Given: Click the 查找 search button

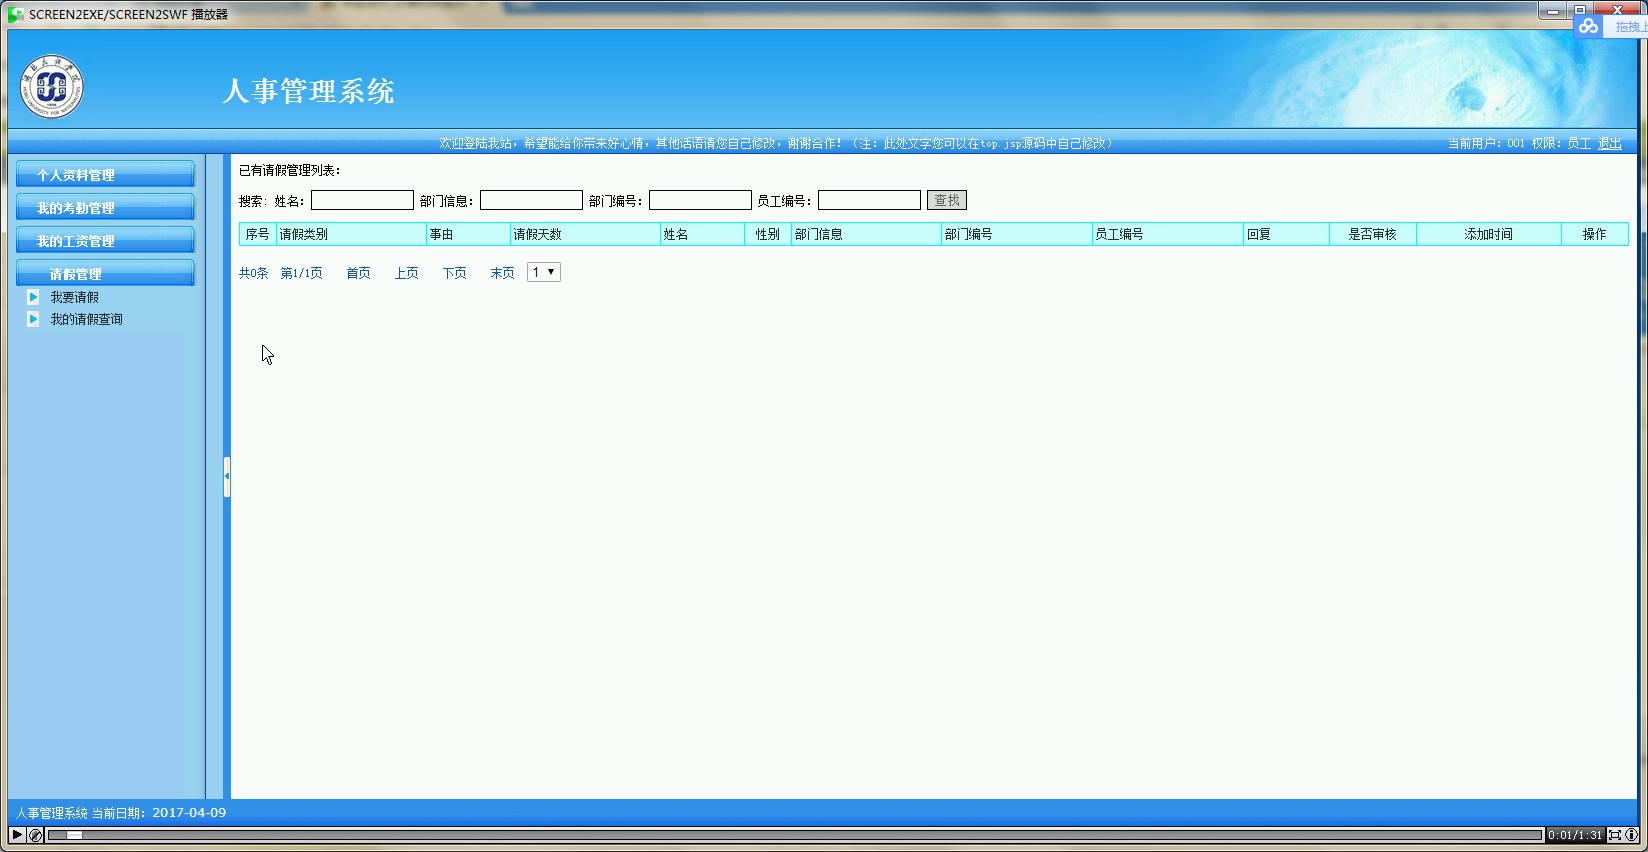Looking at the screenshot, I should pos(947,200).
